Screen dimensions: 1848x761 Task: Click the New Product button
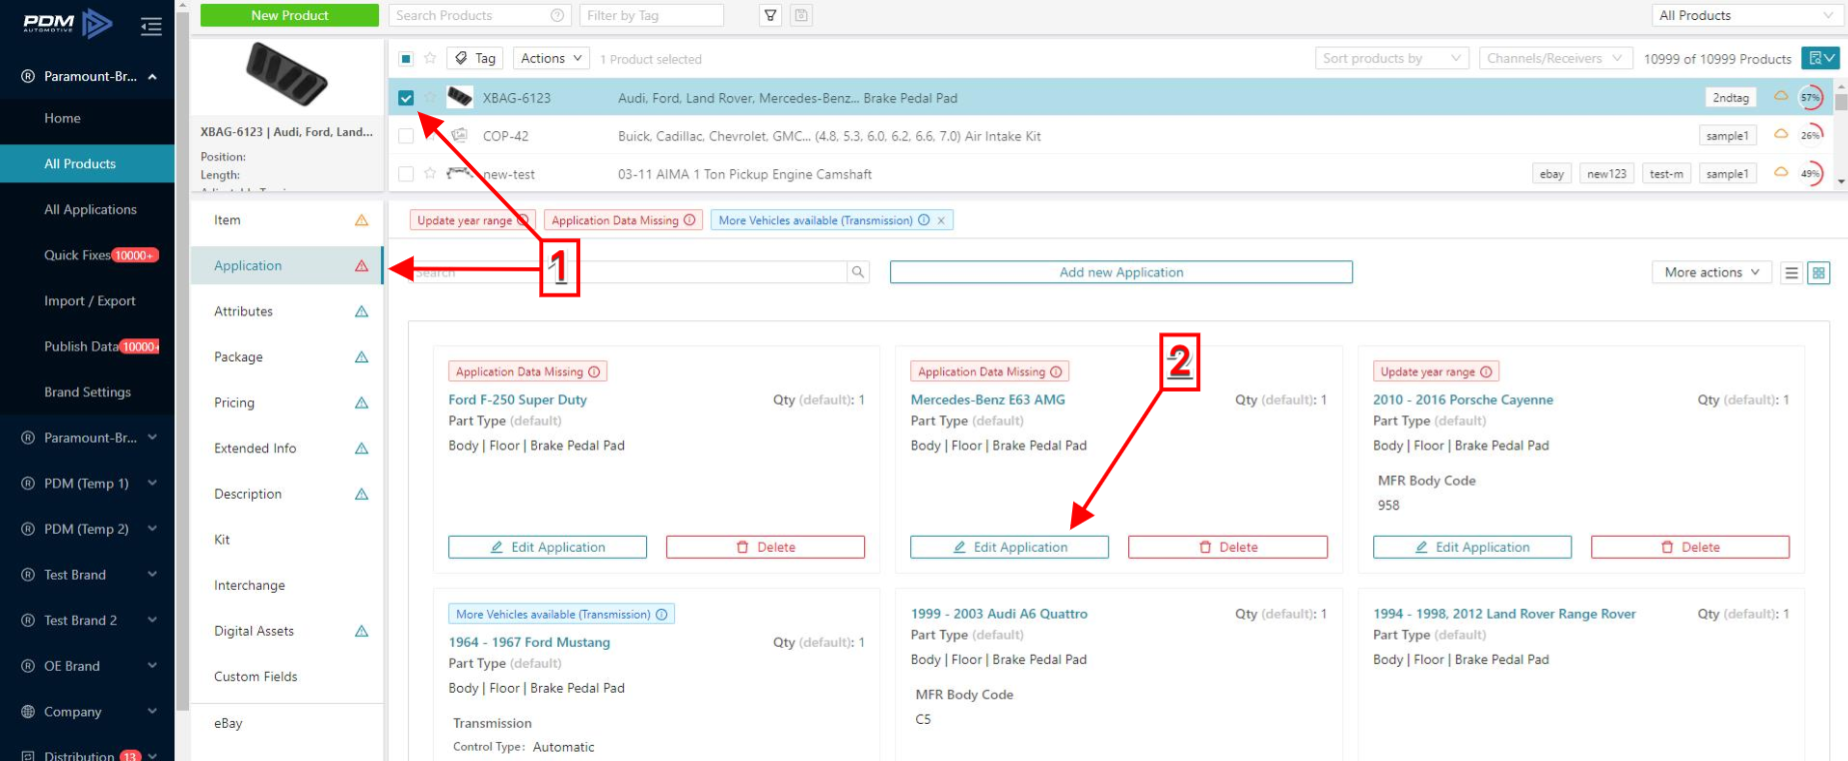(x=290, y=15)
